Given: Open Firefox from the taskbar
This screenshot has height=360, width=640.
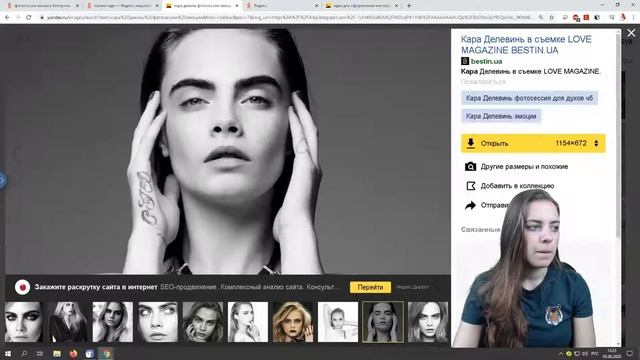Looking at the screenshot, I should (x=73, y=353).
